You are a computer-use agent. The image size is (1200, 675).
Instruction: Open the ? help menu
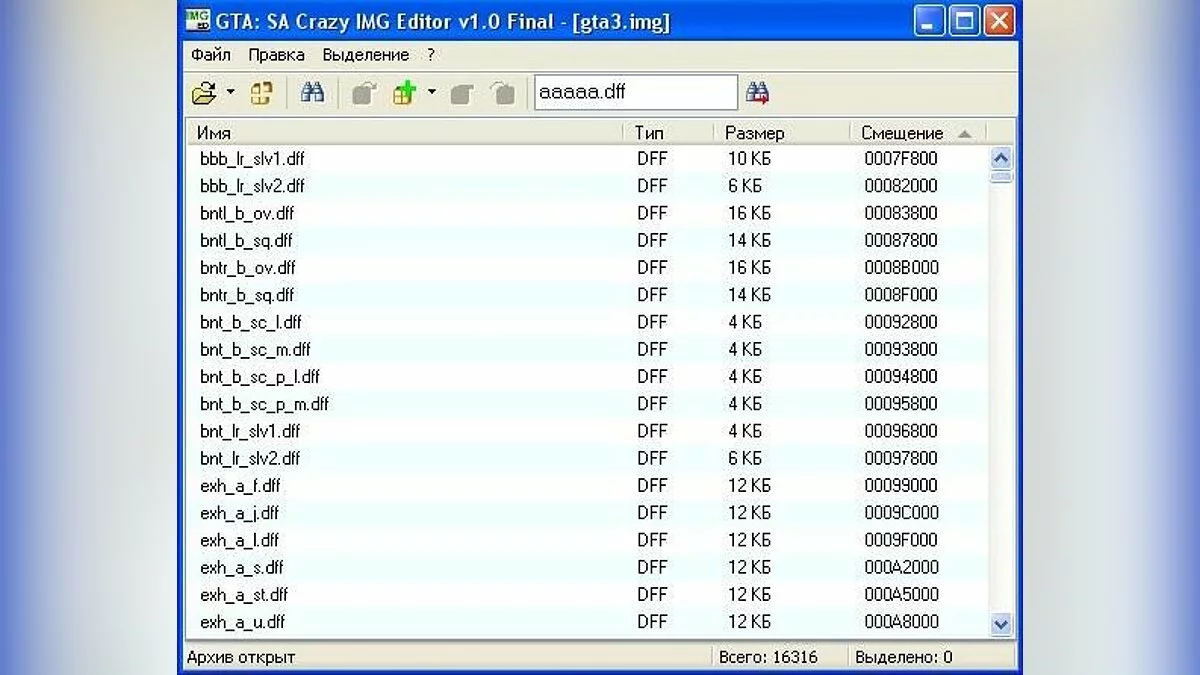[431, 54]
